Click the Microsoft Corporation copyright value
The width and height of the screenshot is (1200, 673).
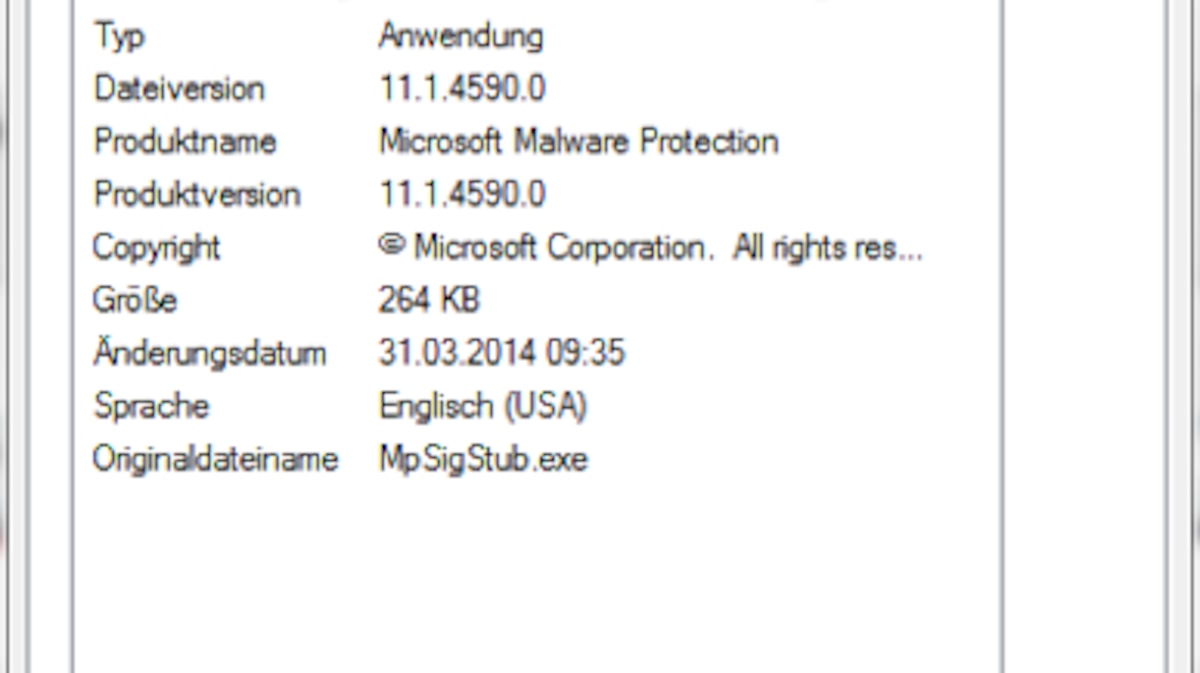coord(650,248)
